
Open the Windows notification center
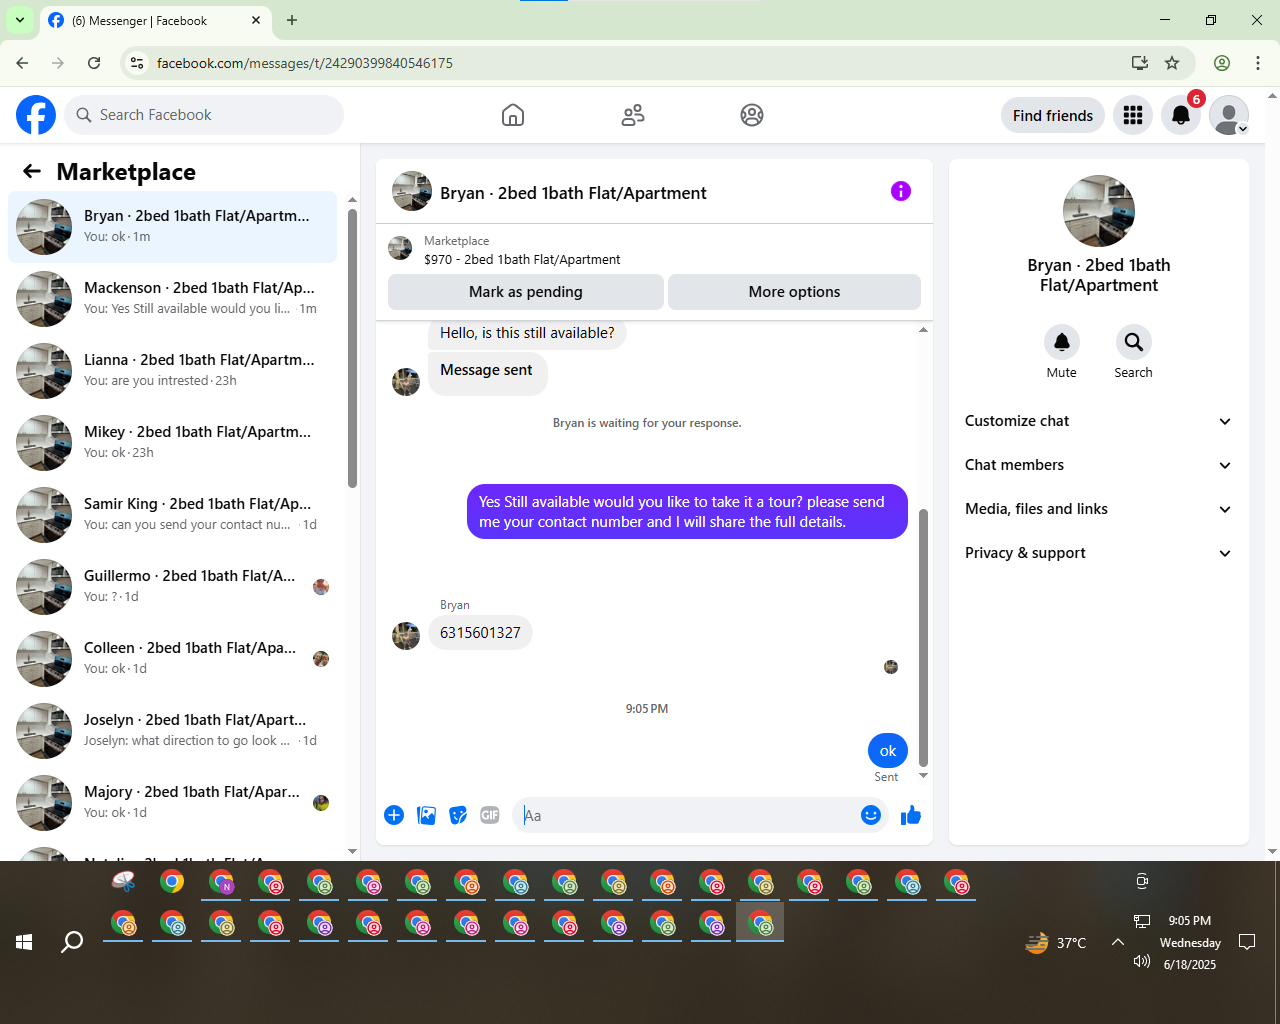tap(1247, 941)
